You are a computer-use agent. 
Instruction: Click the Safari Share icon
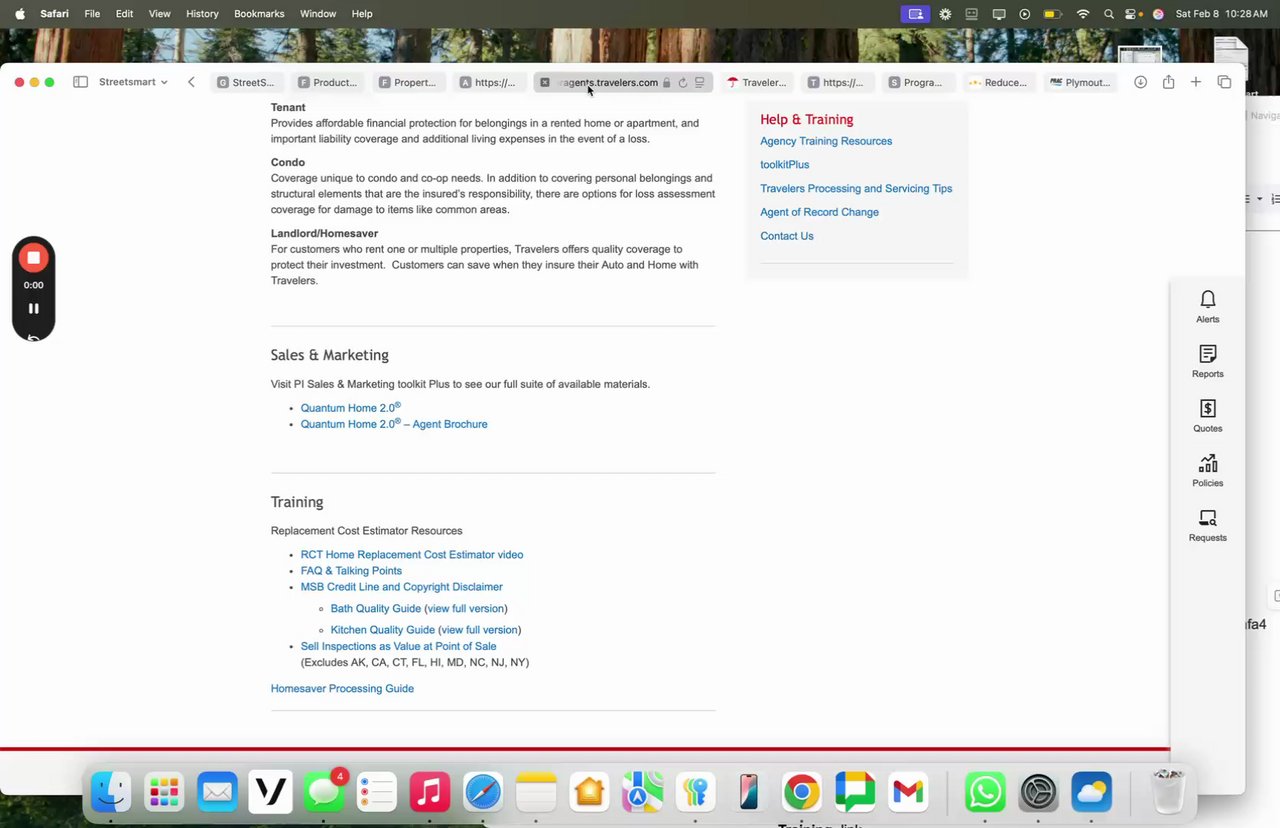click(1168, 82)
